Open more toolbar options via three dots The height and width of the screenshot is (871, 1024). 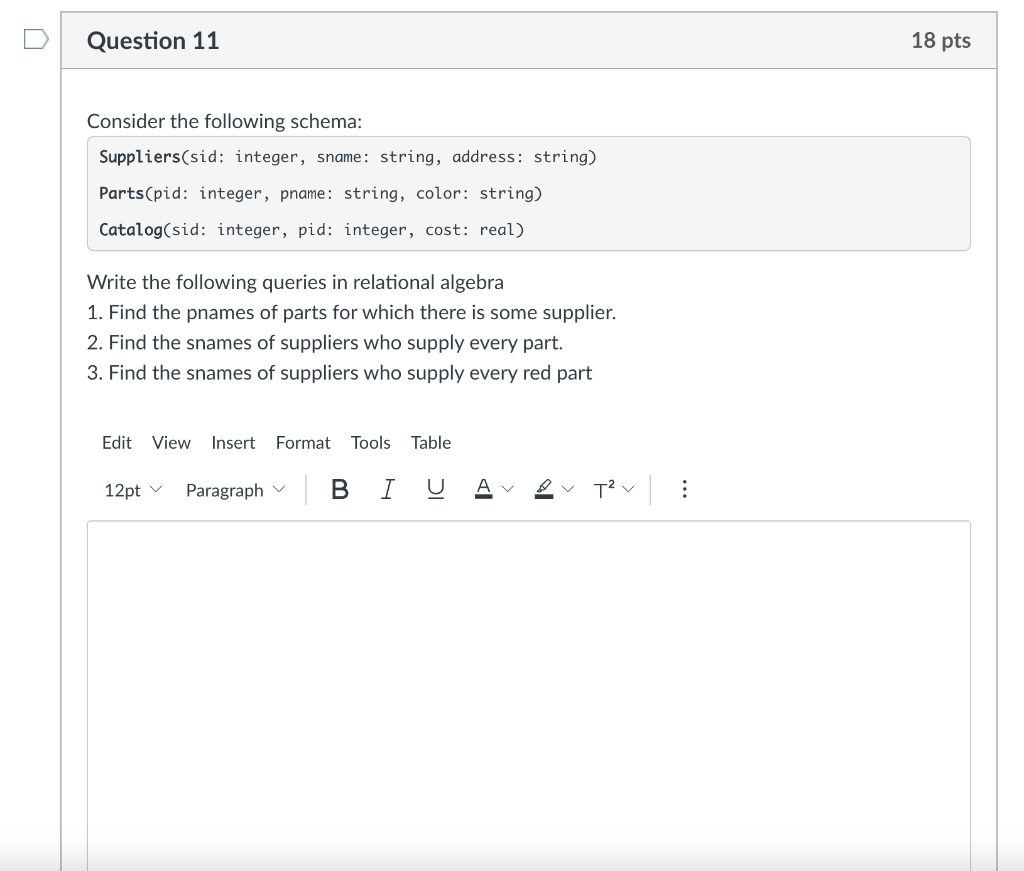[684, 489]
